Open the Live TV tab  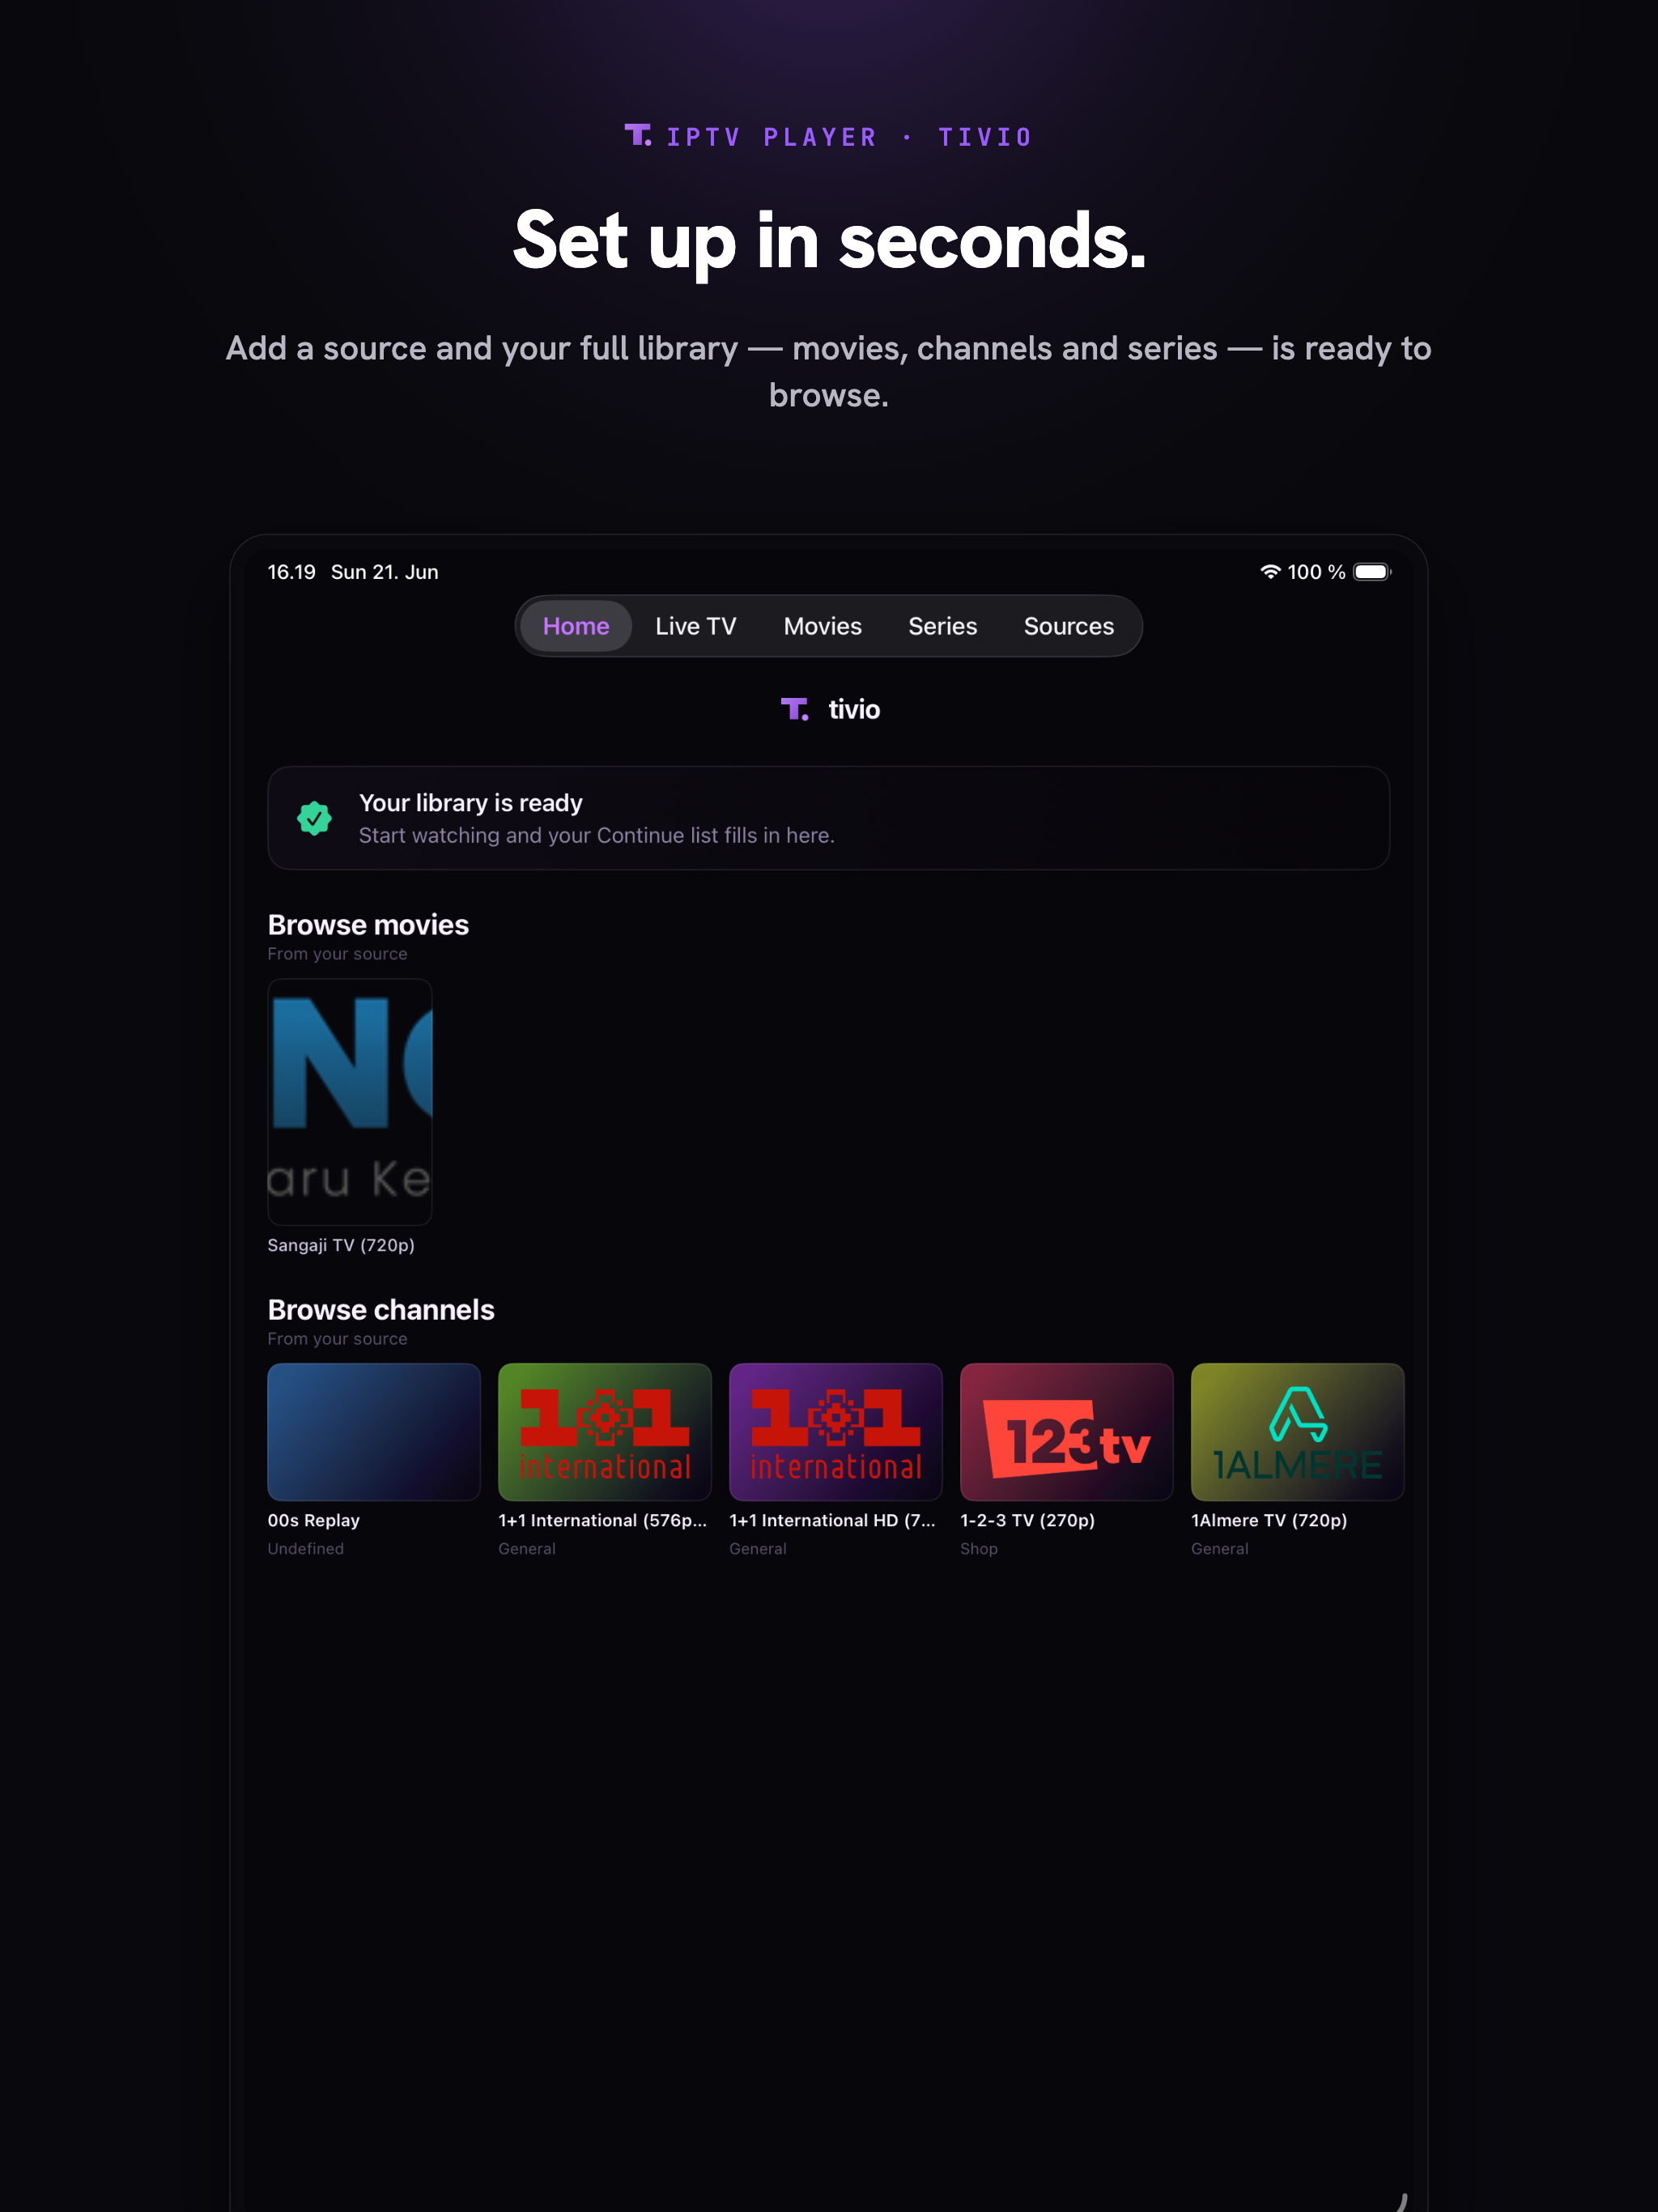[696, 626]
